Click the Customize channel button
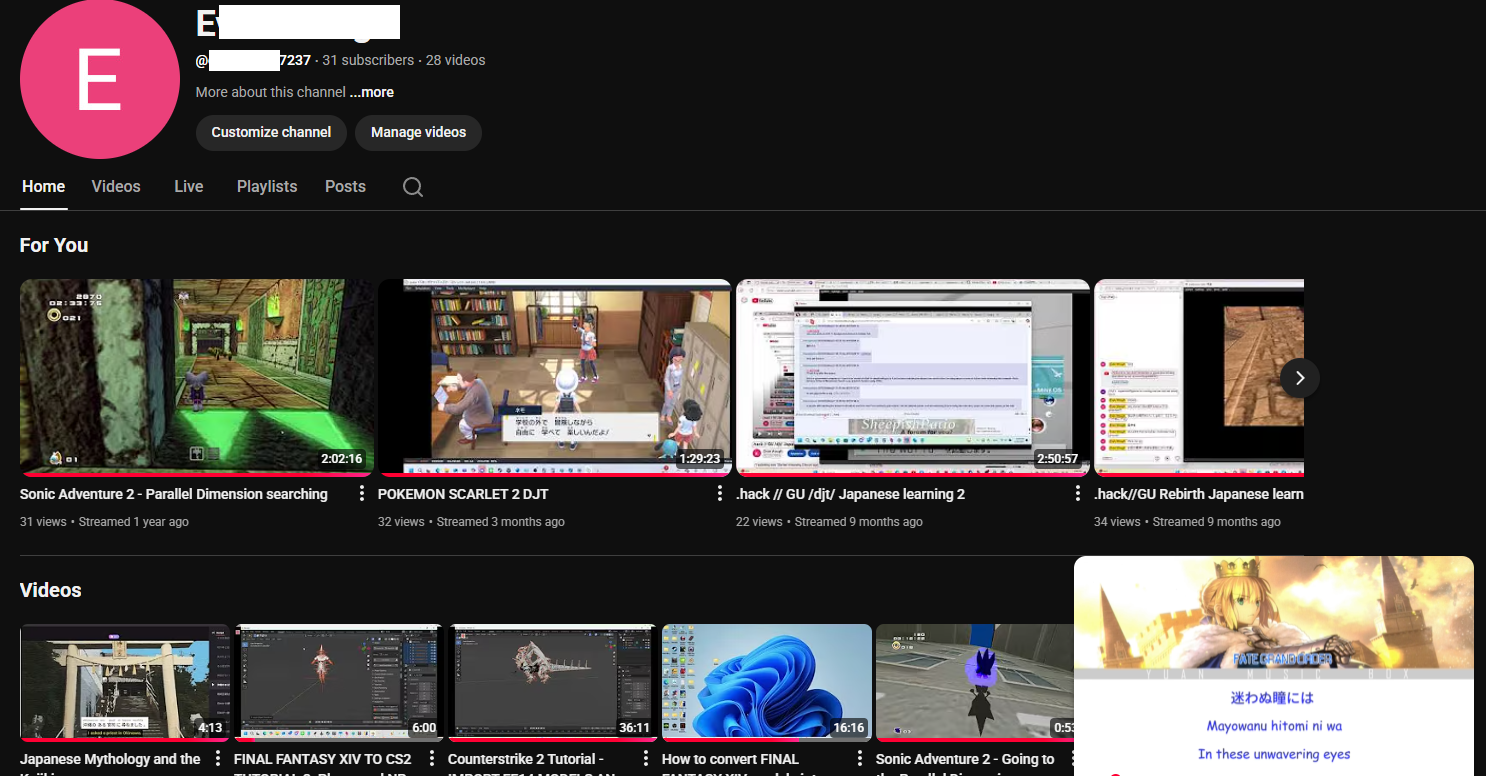The image size is (1486, 776). (271, 132)
